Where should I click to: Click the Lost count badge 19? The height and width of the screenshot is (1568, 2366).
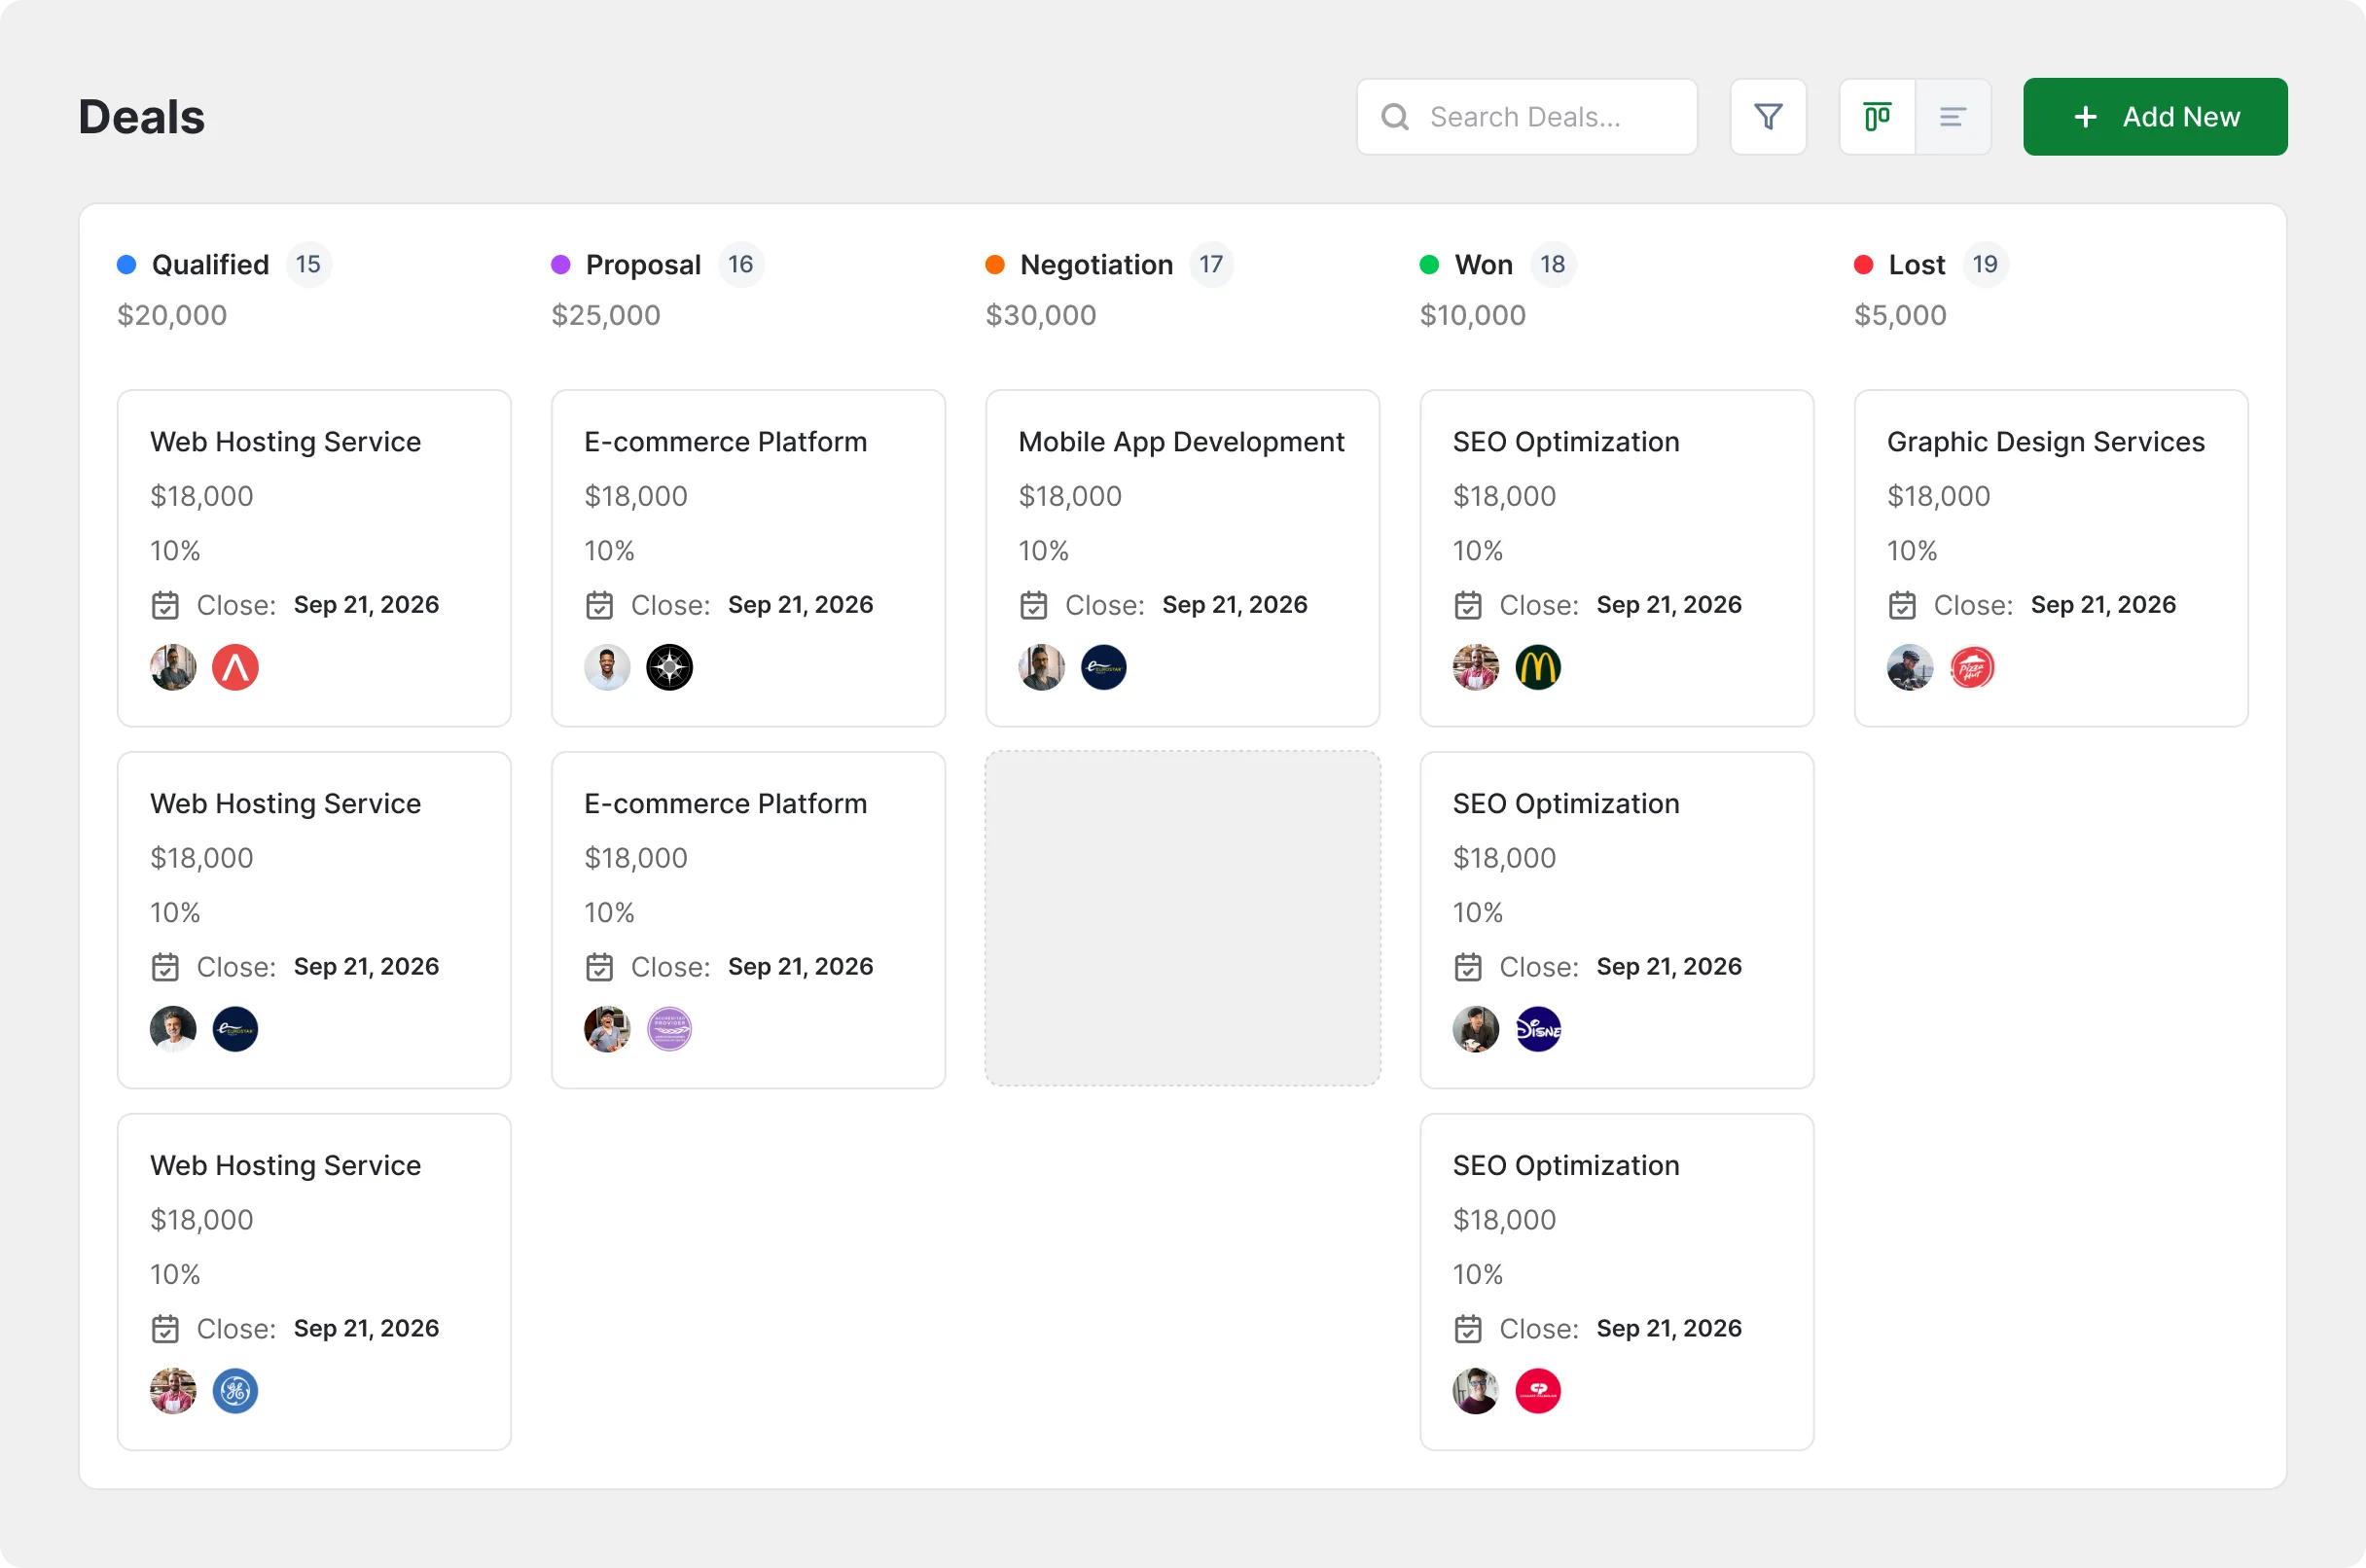tap(1985, 264)
